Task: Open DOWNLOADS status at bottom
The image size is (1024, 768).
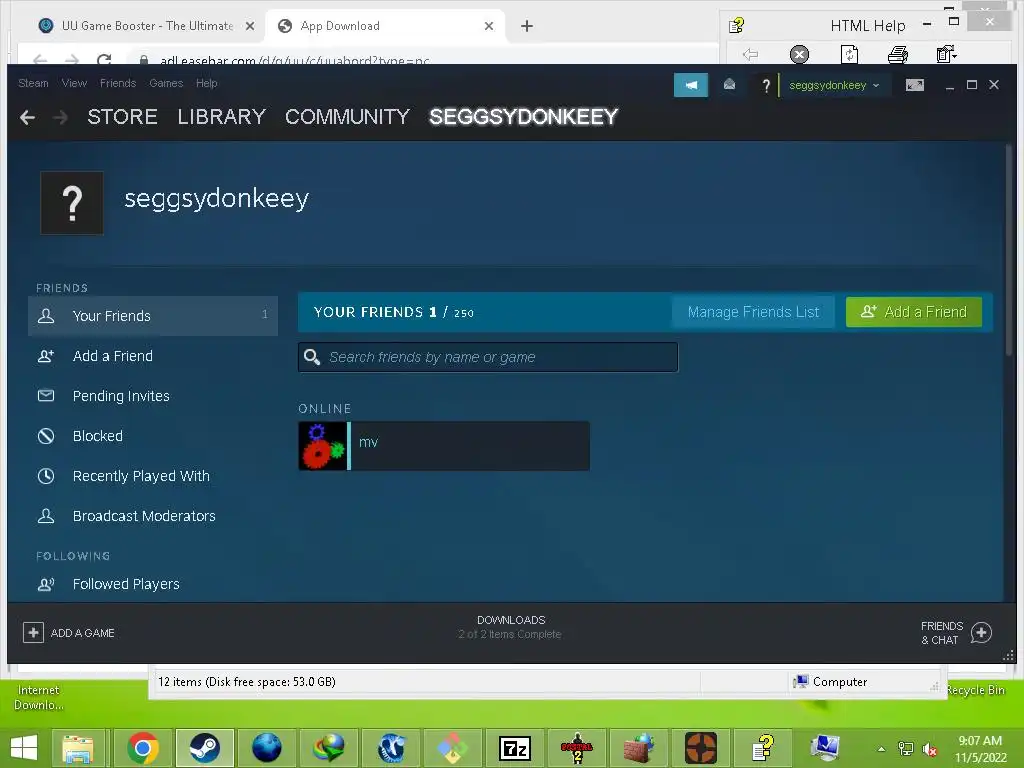Action: point(510,627)
